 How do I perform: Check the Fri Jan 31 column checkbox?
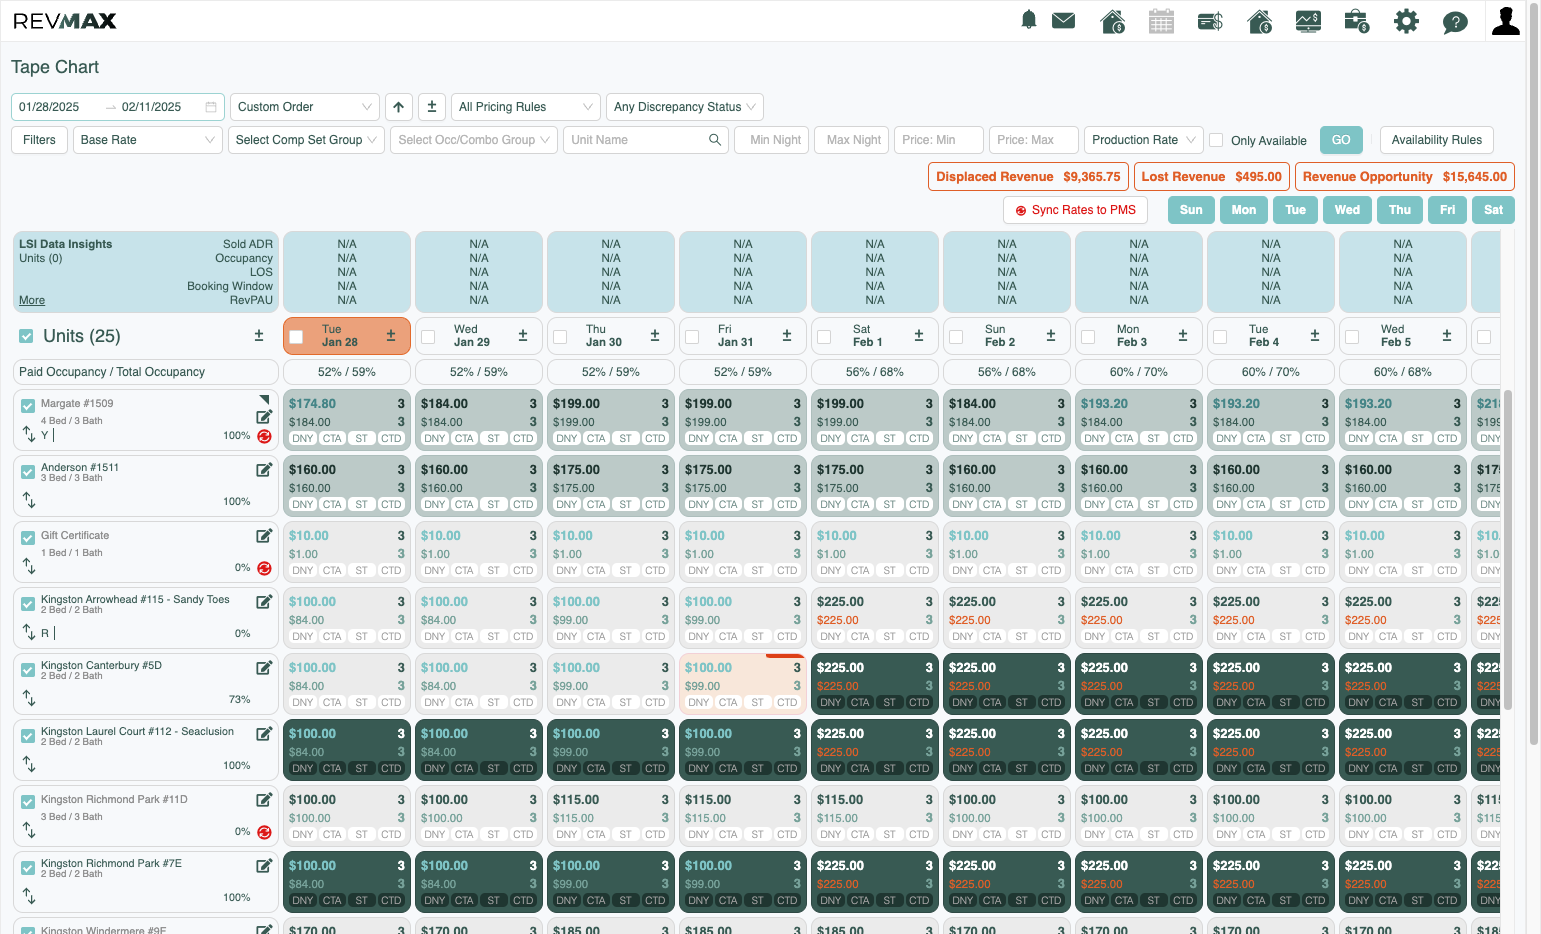pos(692,337)
